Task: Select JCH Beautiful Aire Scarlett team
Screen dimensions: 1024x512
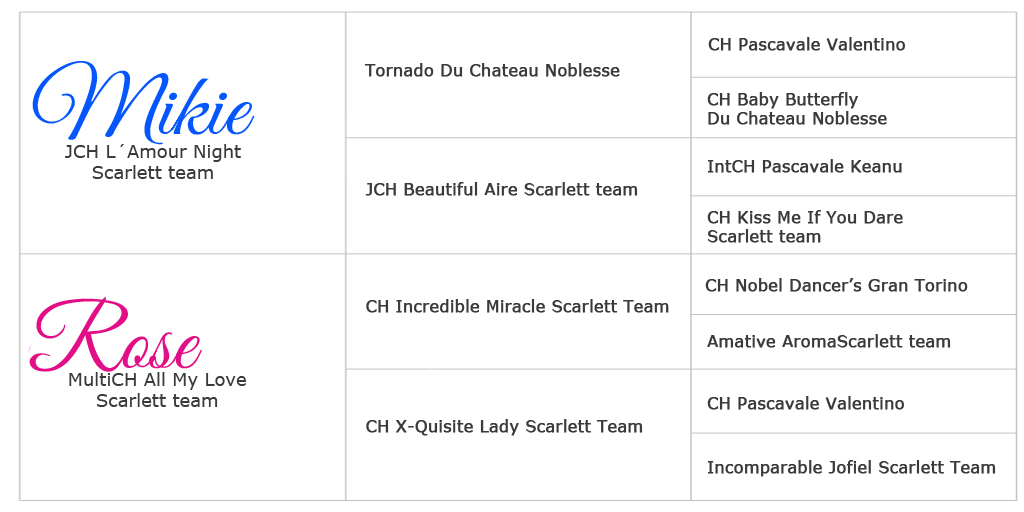Action: [501, 190]
